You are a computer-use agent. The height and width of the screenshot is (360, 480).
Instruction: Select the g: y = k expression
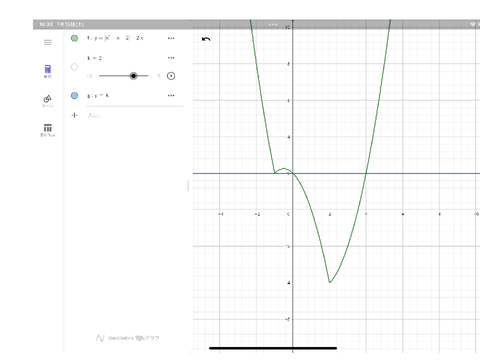tap(98, 96)
